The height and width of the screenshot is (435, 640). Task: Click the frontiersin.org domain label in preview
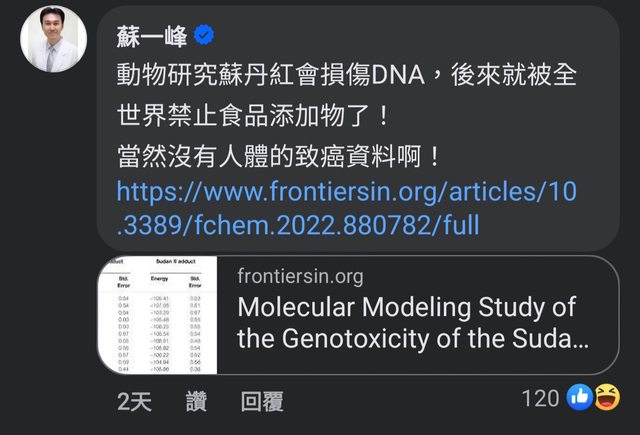point(301,276)
